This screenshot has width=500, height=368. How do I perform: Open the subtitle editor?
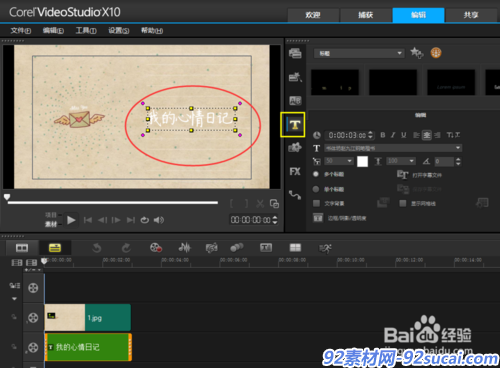(x=266, y=248)
